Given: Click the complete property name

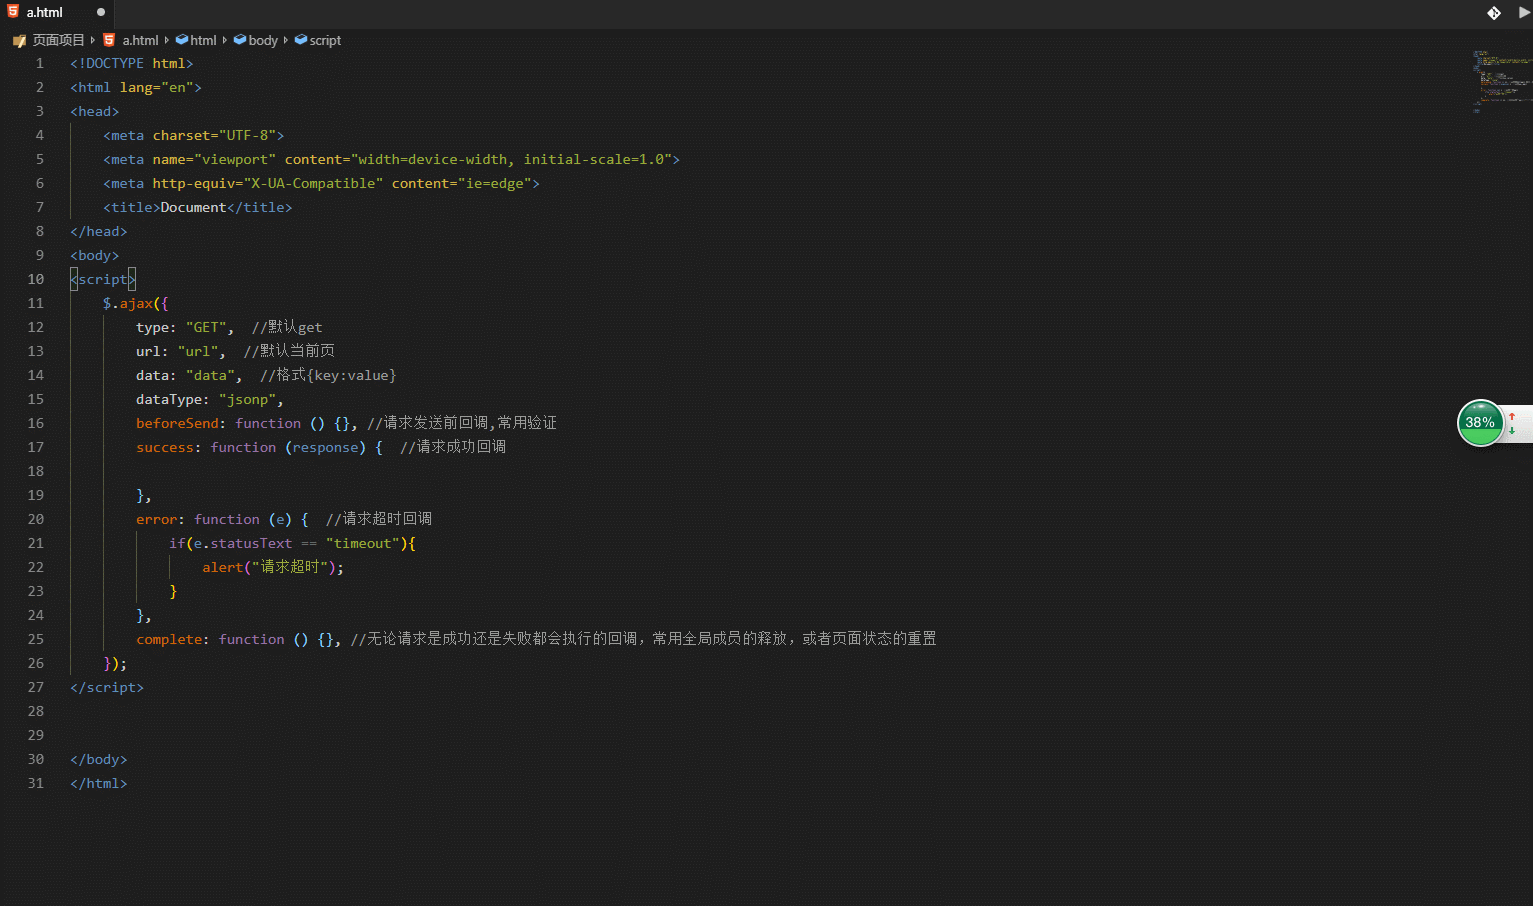Looking at the screenshot, I should point(169,639).
